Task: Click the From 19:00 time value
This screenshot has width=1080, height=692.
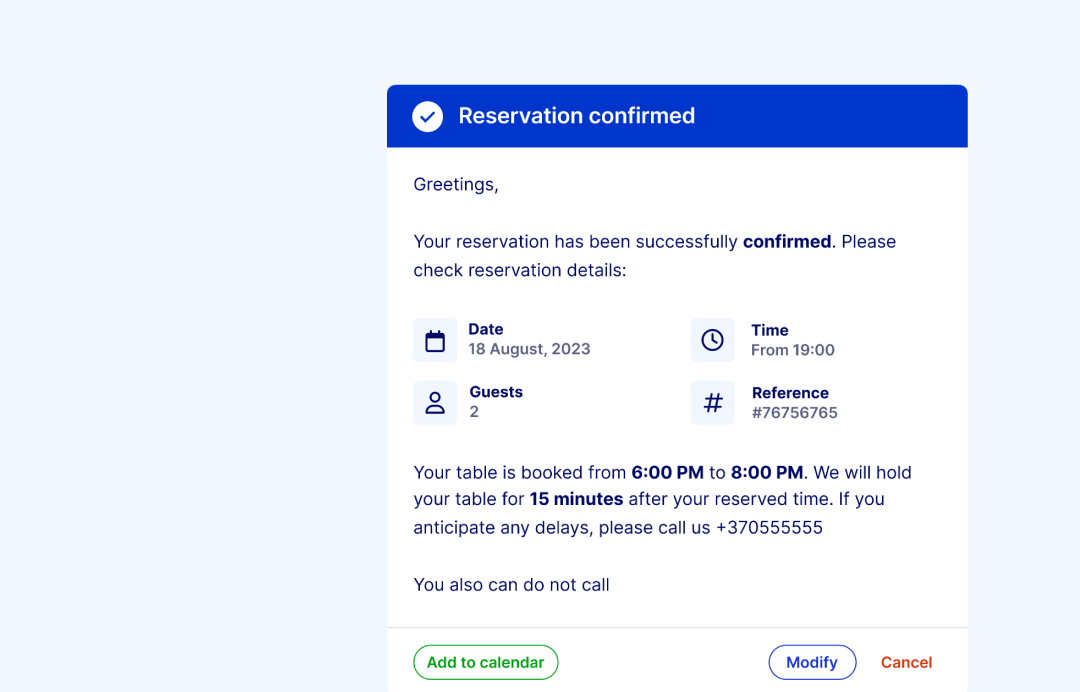Action: coord(793,350)
